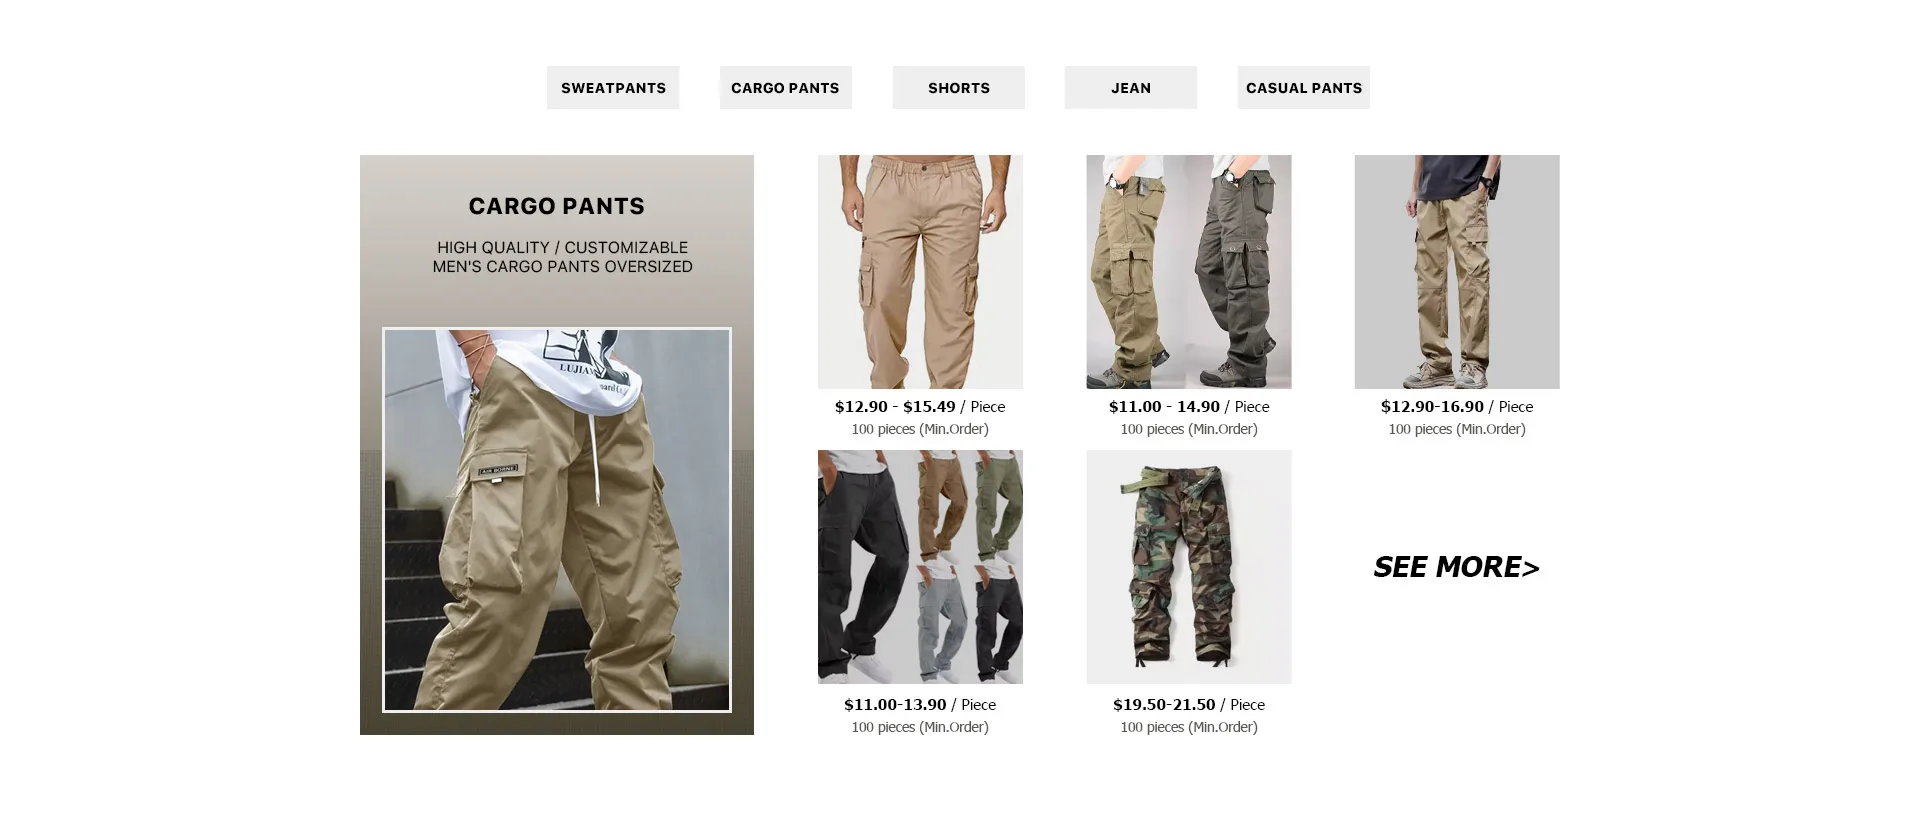1920x820 pixels.
Task: Open the khaki cargo pants thumbnail priced $12.90 - $15.49
Action: pos(920,272)
